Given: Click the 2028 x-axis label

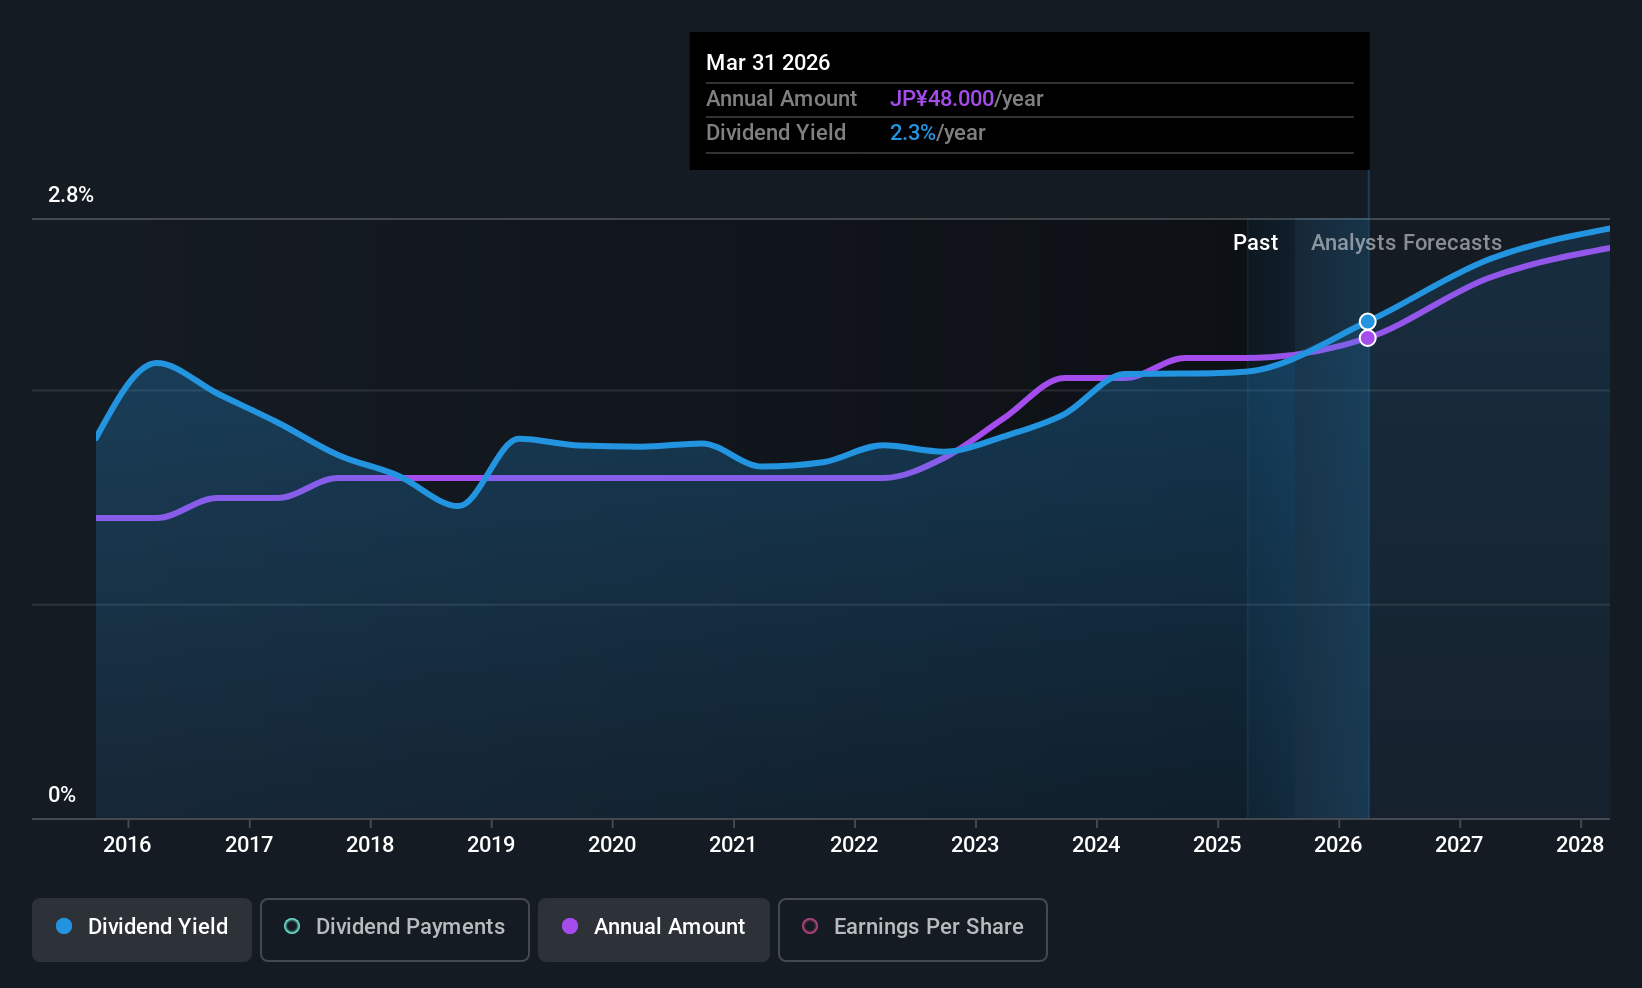Looking at the screenshot, I should [1580, 844].
